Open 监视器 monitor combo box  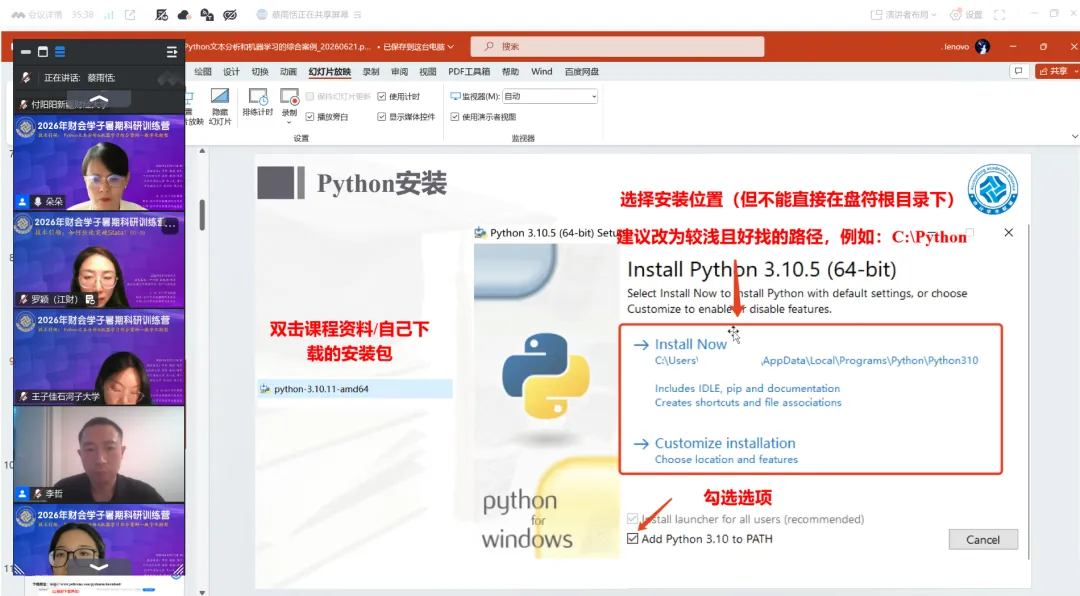(x=550, y=96)
